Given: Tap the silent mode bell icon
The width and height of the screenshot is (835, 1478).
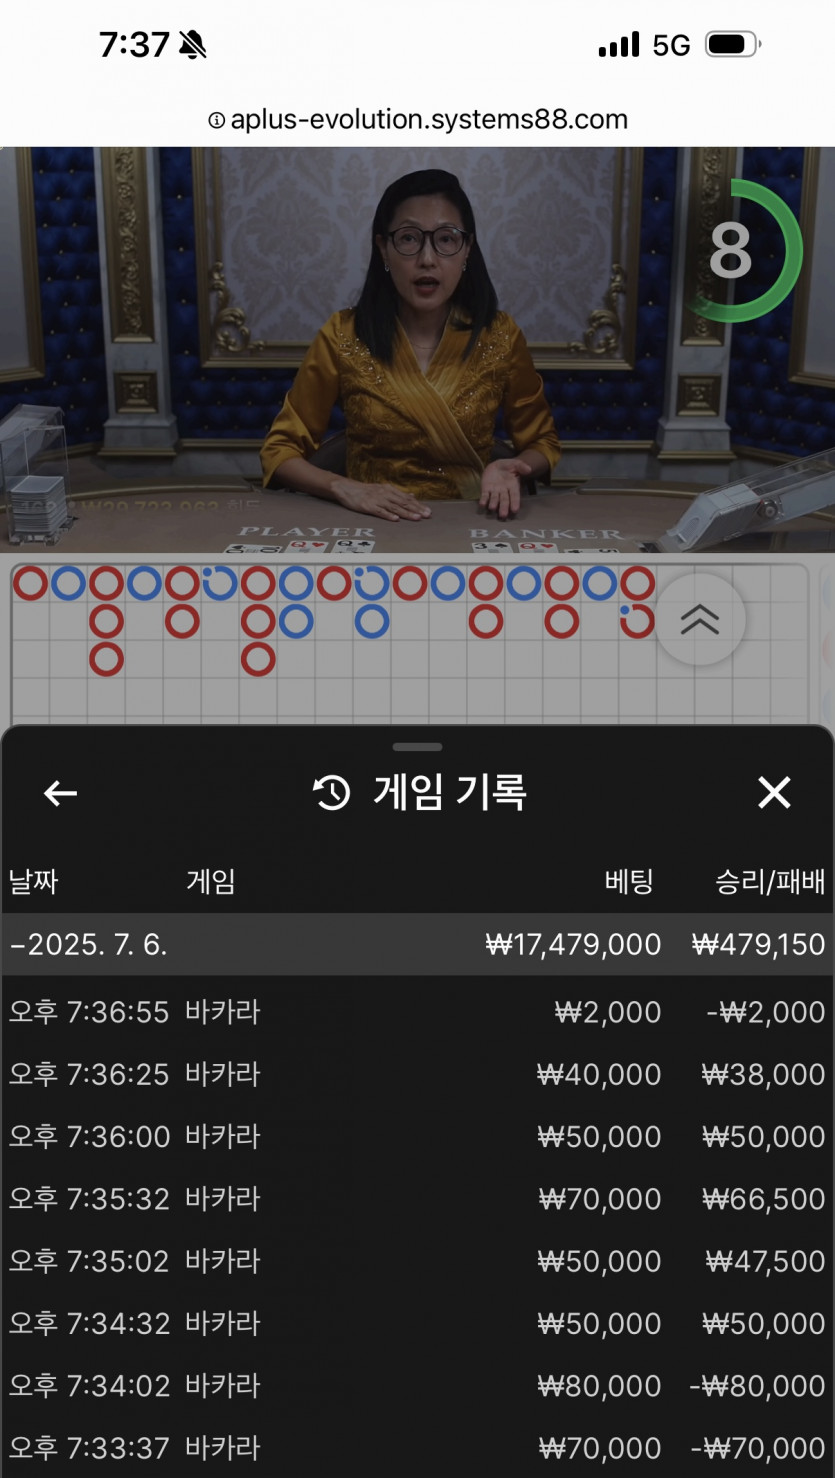Looking at the screenshot, I should pos(192,45).
